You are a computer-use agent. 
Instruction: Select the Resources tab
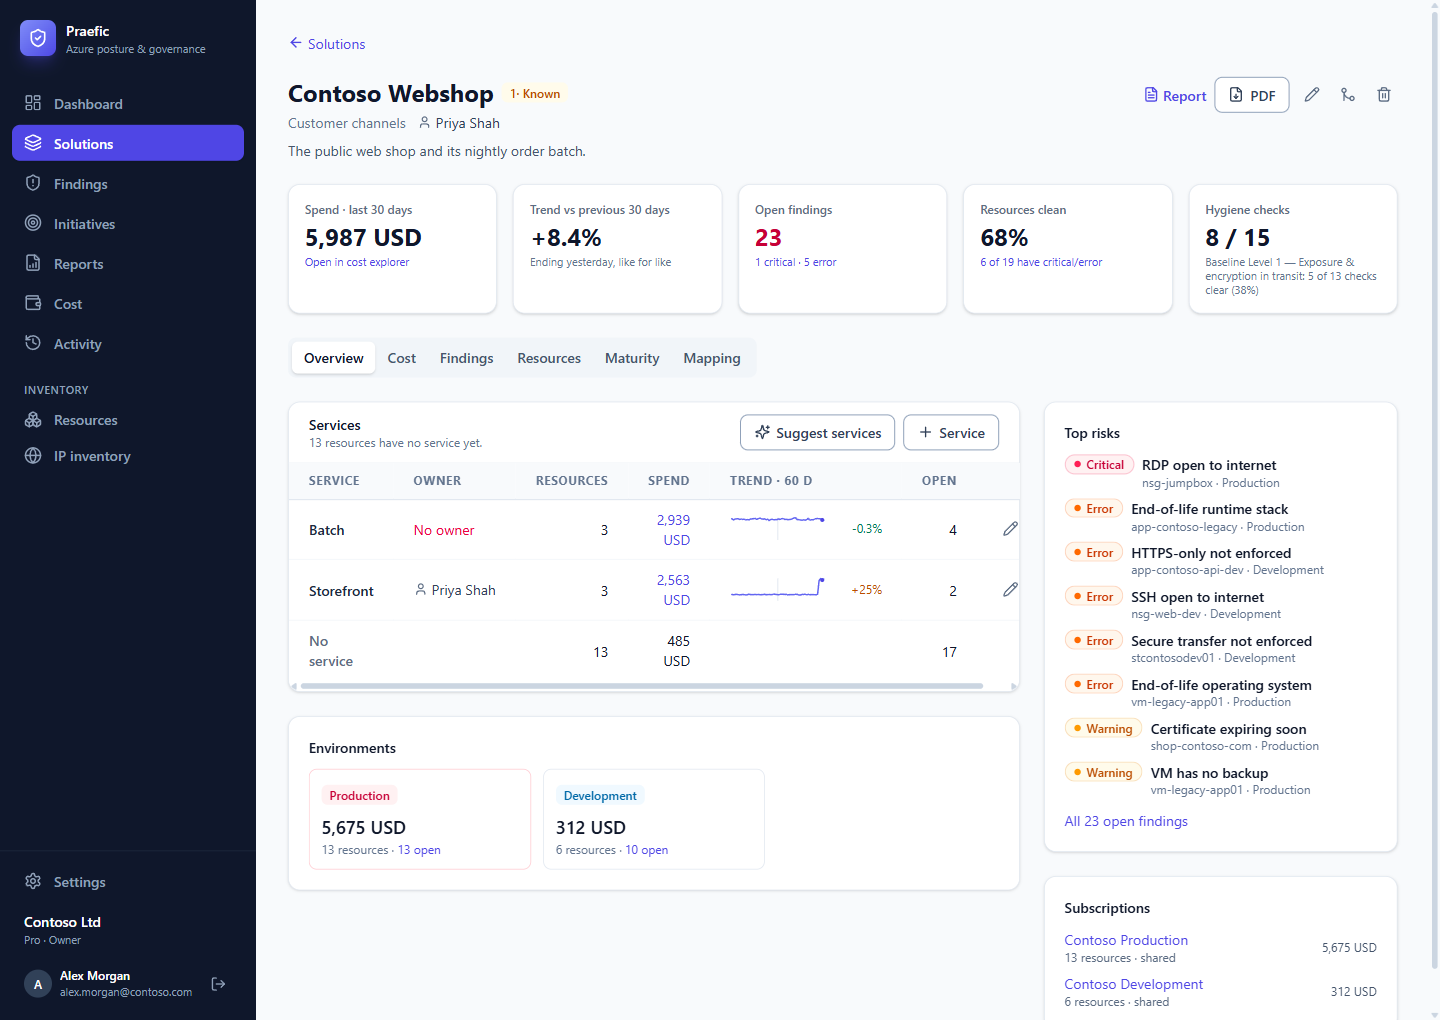click(x=549, y=358)
